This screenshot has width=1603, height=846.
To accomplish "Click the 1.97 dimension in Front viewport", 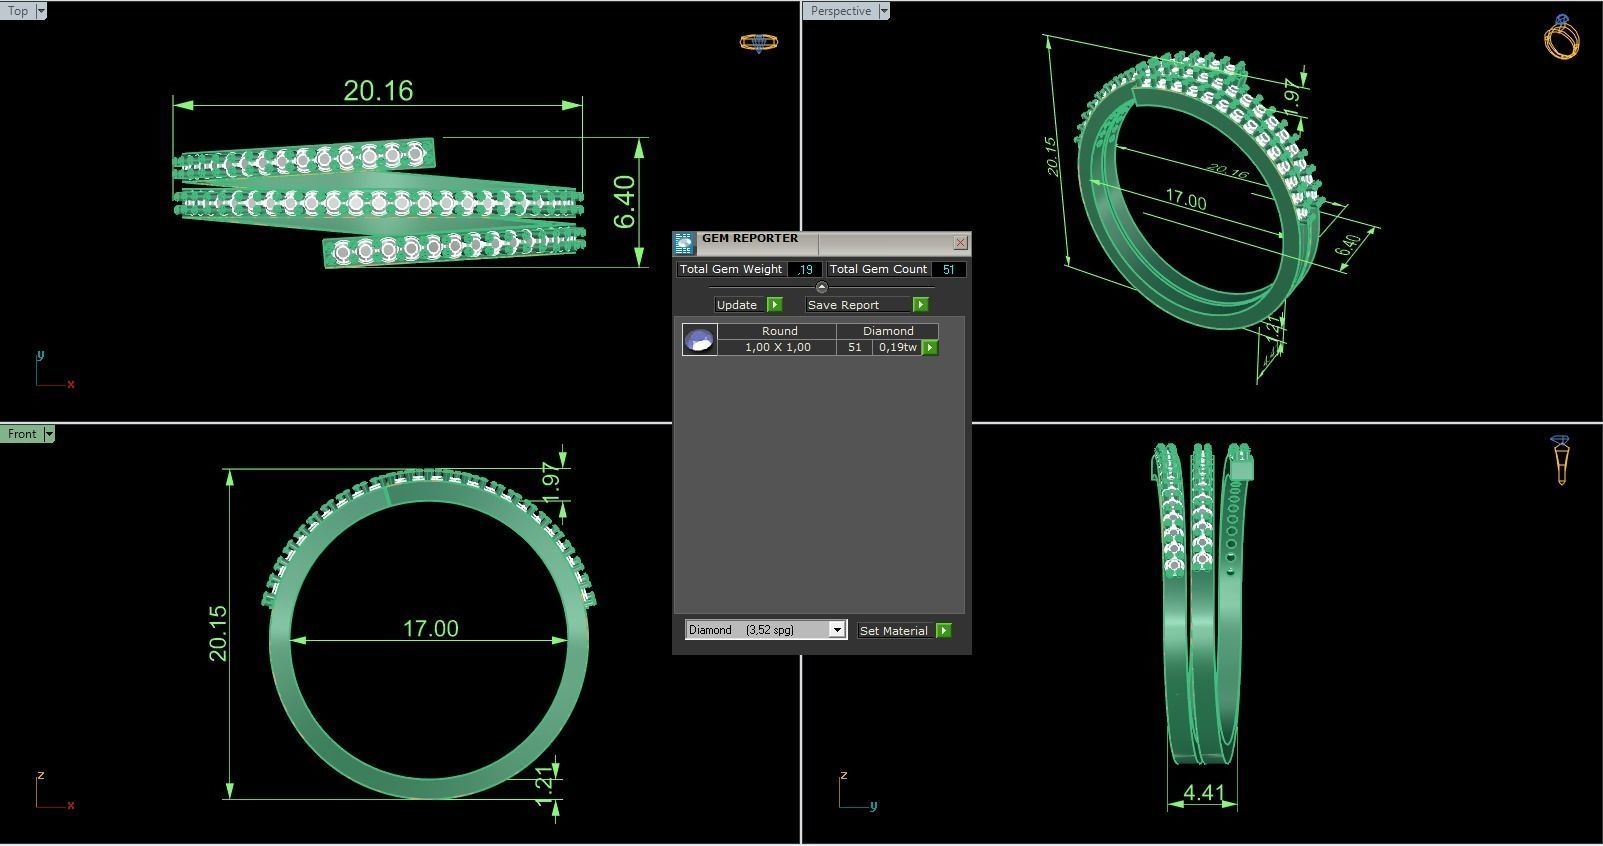I will coord(549,482).
